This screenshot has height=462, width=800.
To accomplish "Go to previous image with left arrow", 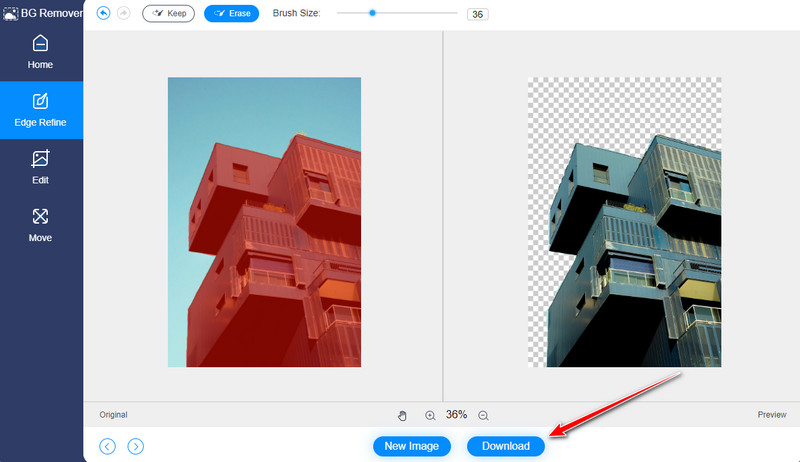I will (x=107, y=446).
